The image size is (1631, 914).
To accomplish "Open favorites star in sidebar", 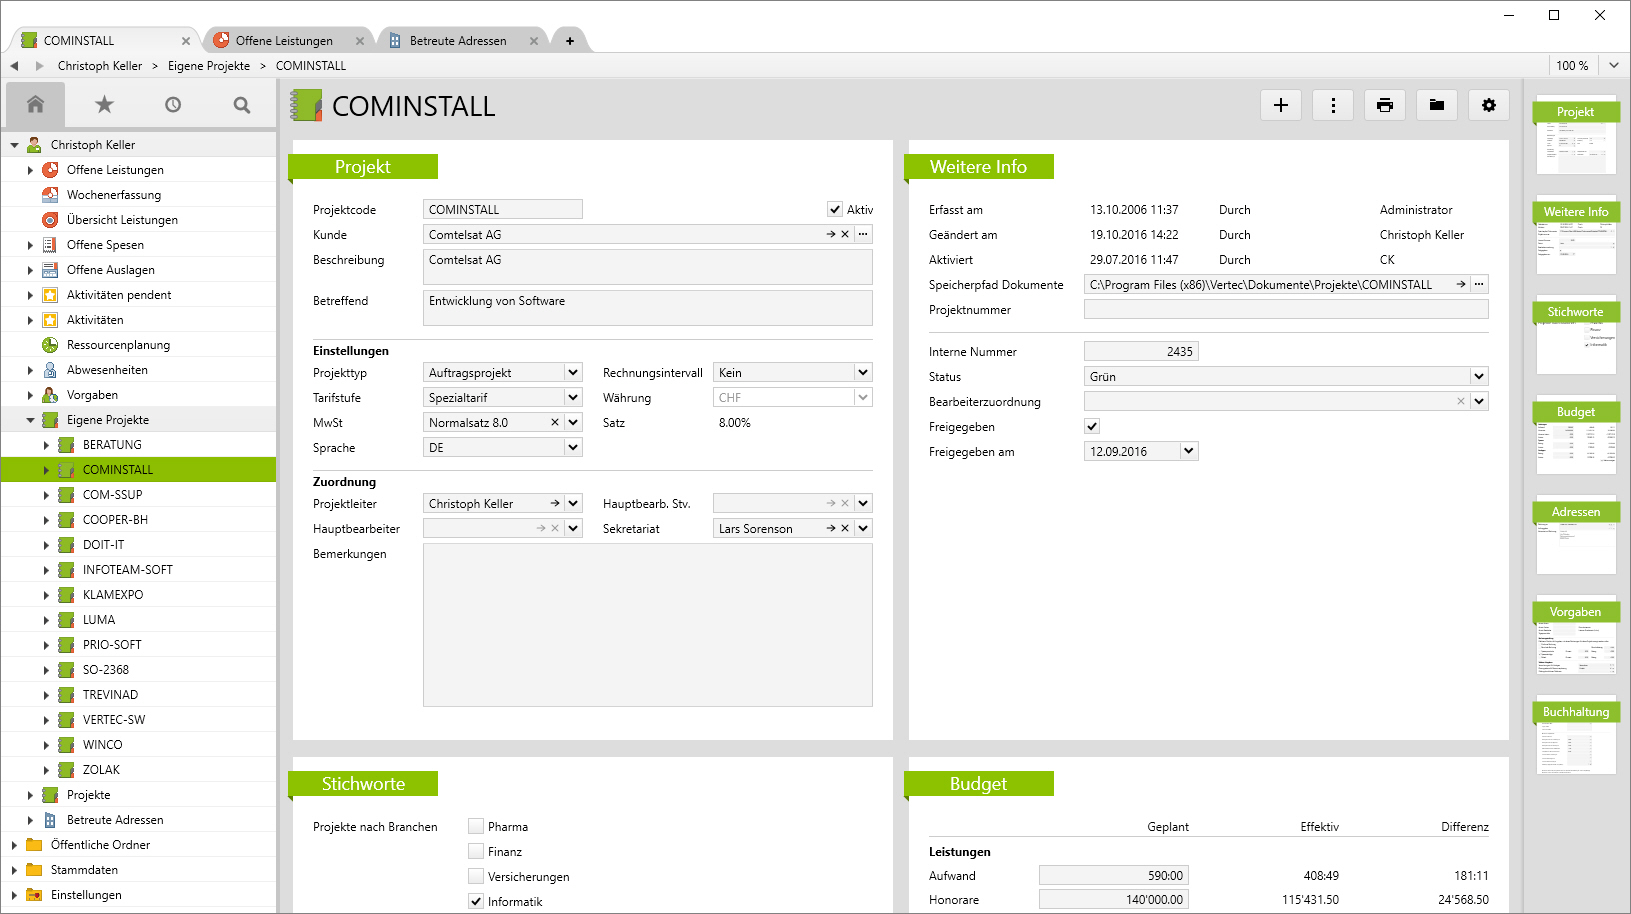I will click(x=104, y=104).
